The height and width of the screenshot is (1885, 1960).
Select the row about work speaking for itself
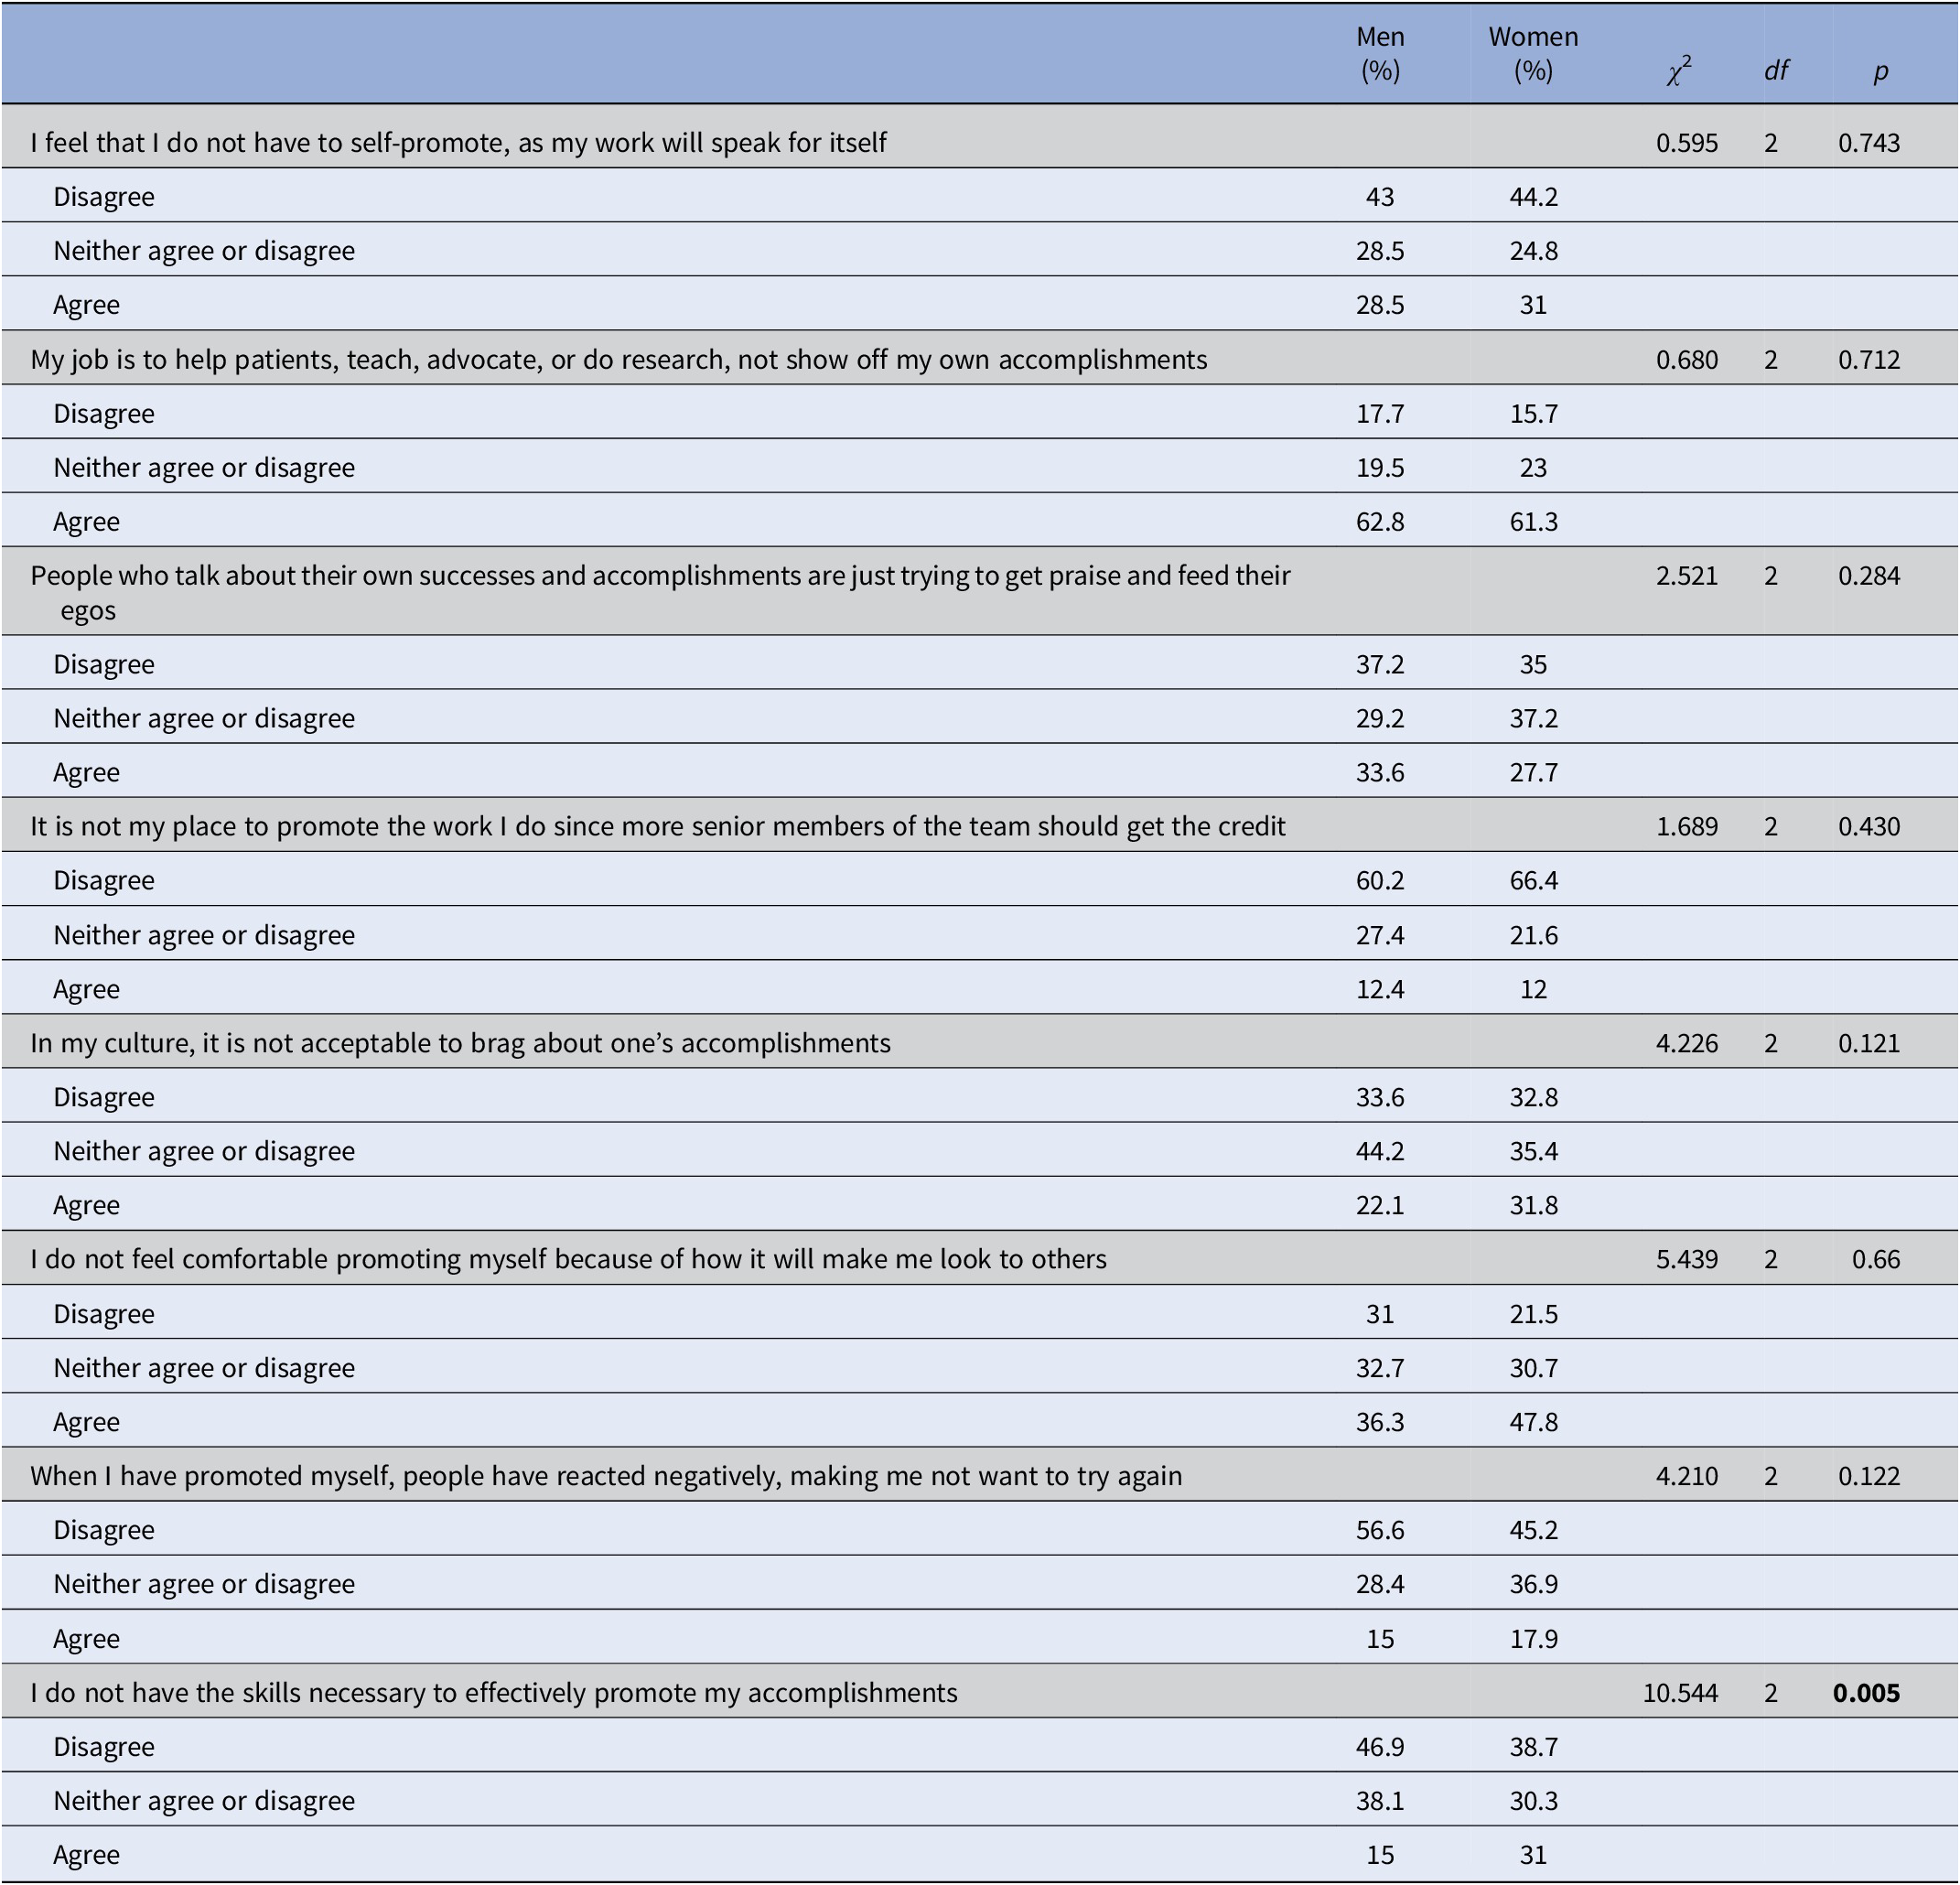[458, 143]
